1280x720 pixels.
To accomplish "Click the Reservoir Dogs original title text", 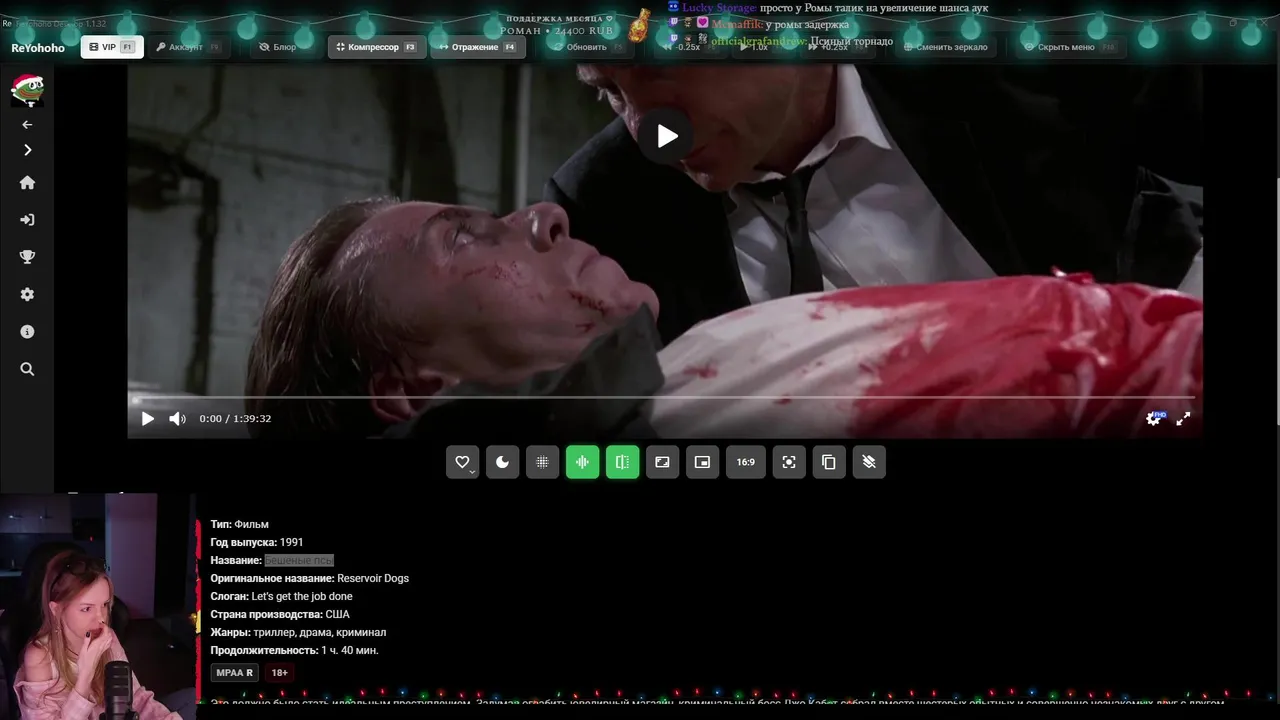I will 373,578.
